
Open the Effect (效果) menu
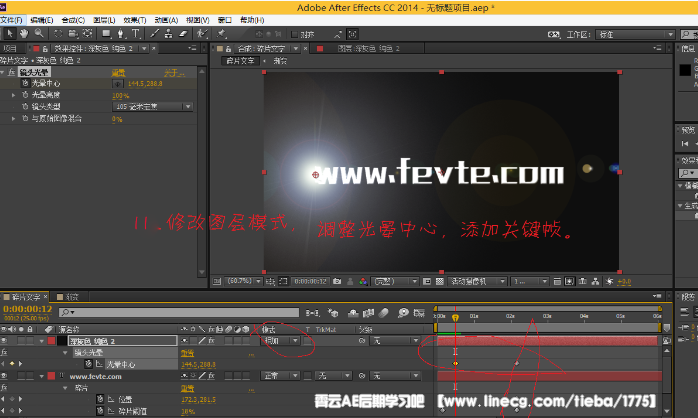[135, 19]
